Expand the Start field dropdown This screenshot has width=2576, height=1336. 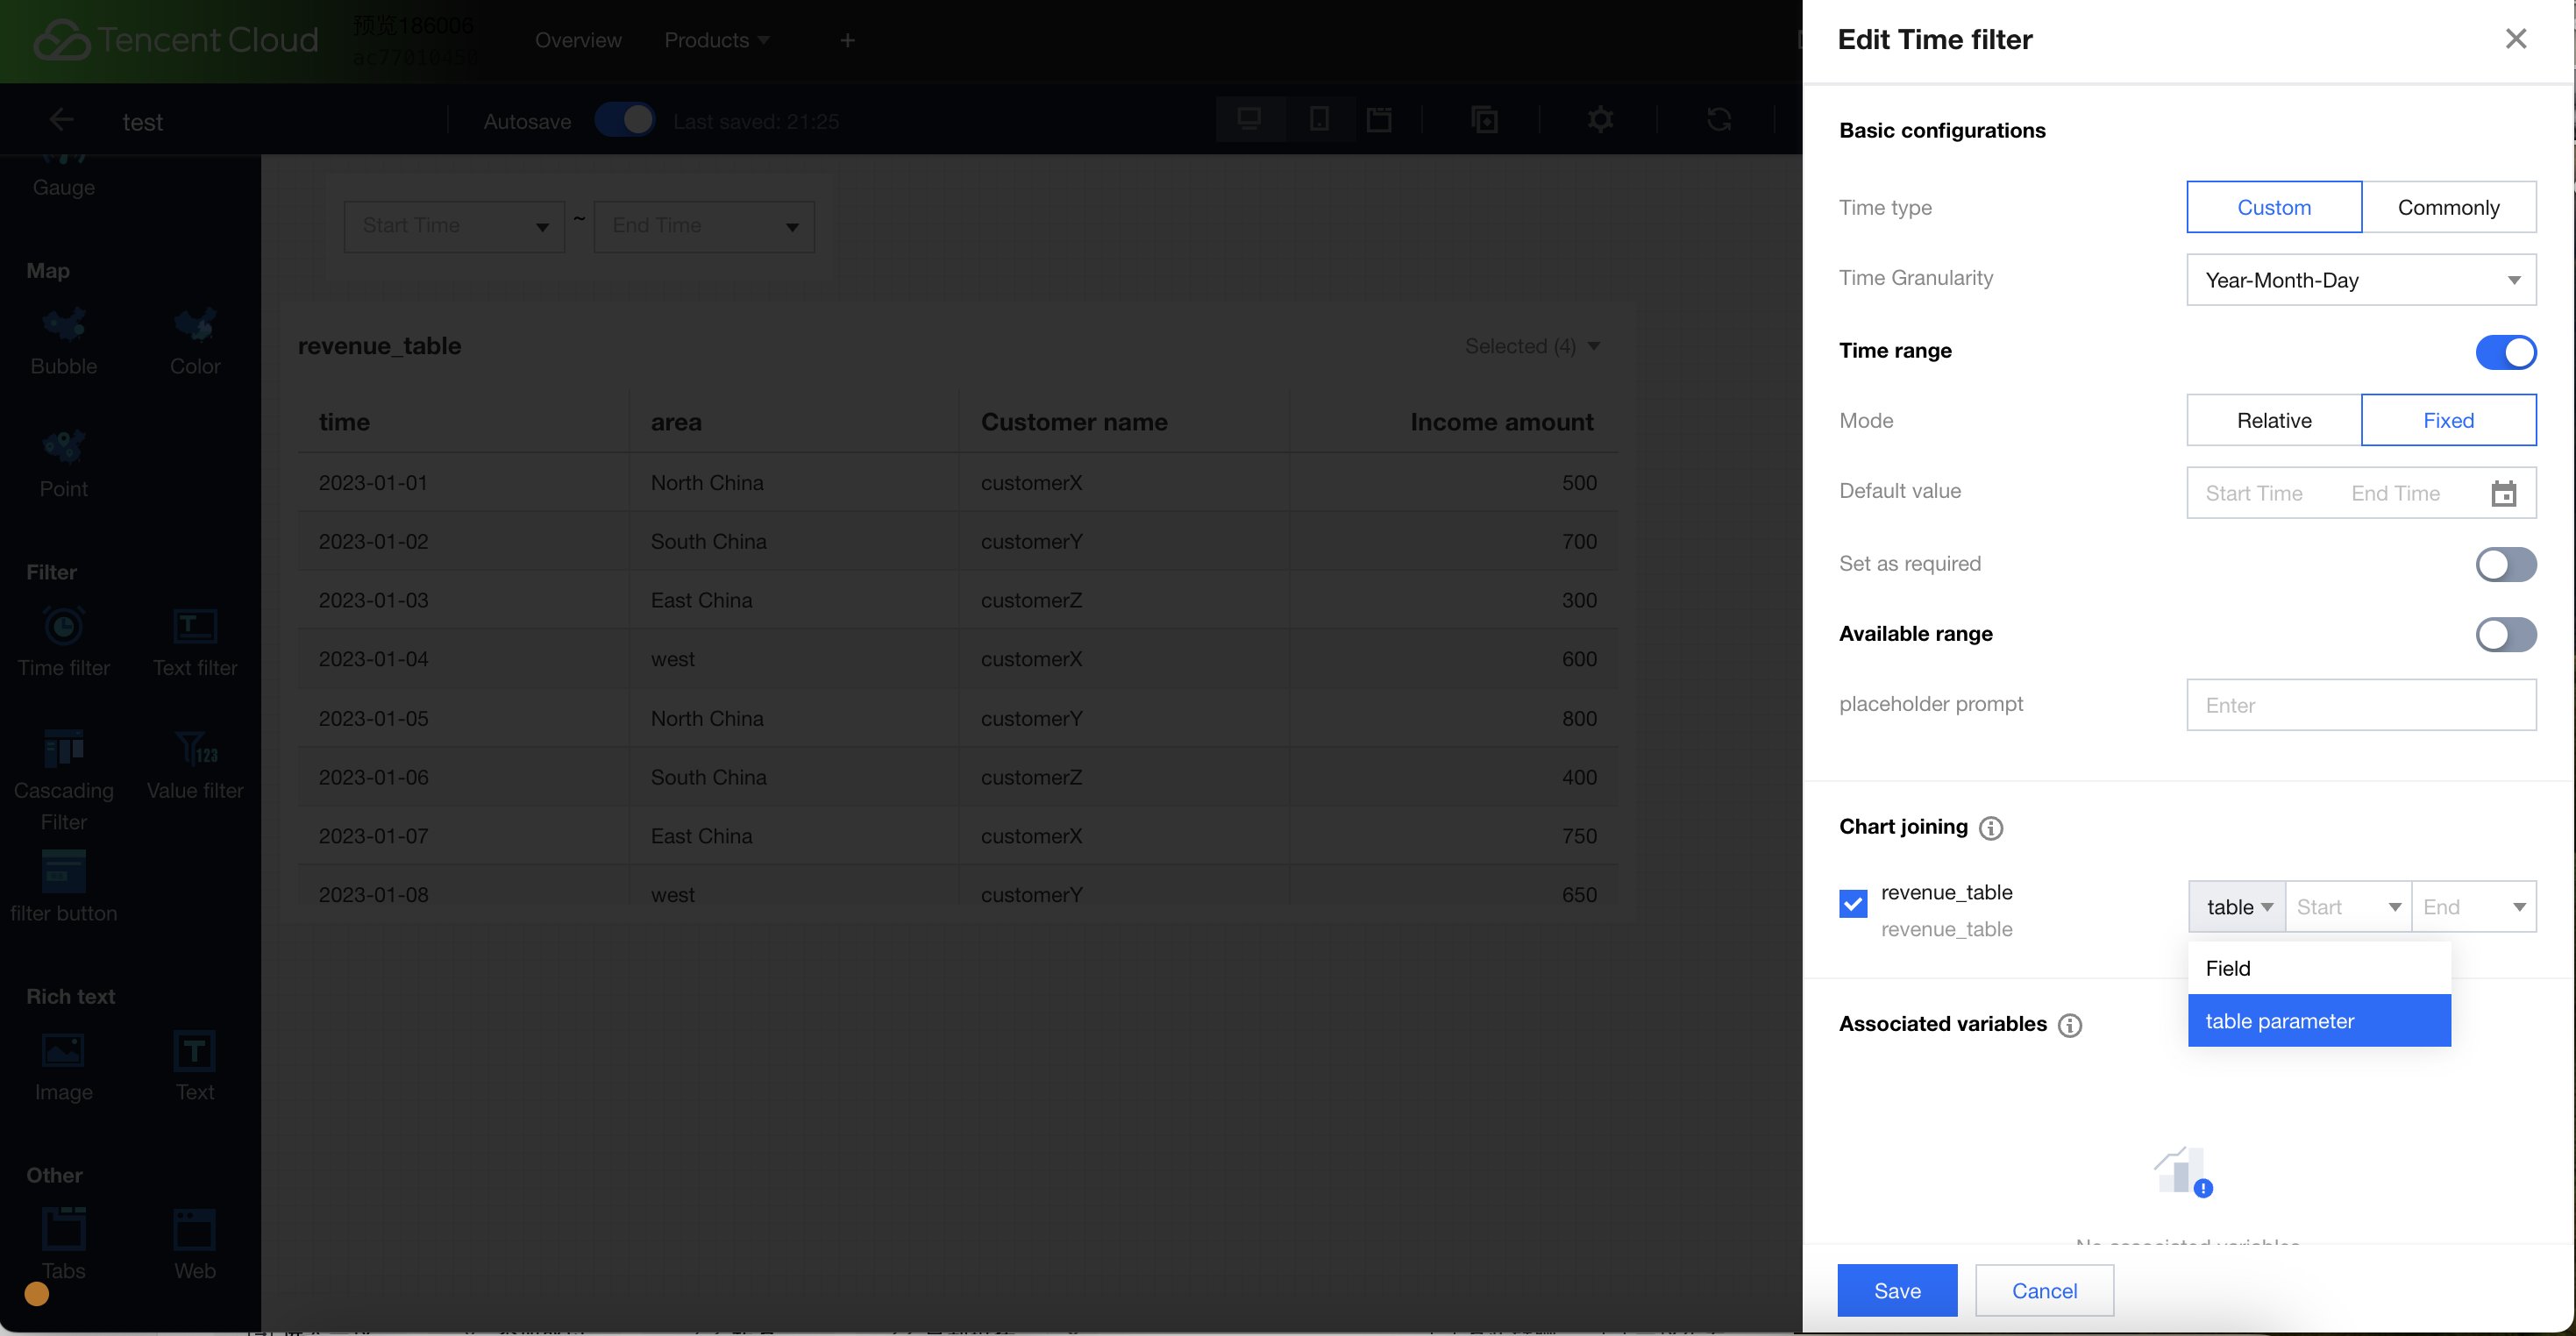pos(2347,907)
